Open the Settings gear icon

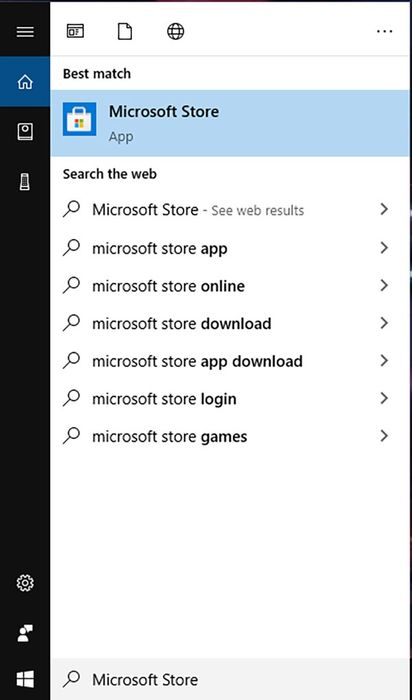(25, 583)
